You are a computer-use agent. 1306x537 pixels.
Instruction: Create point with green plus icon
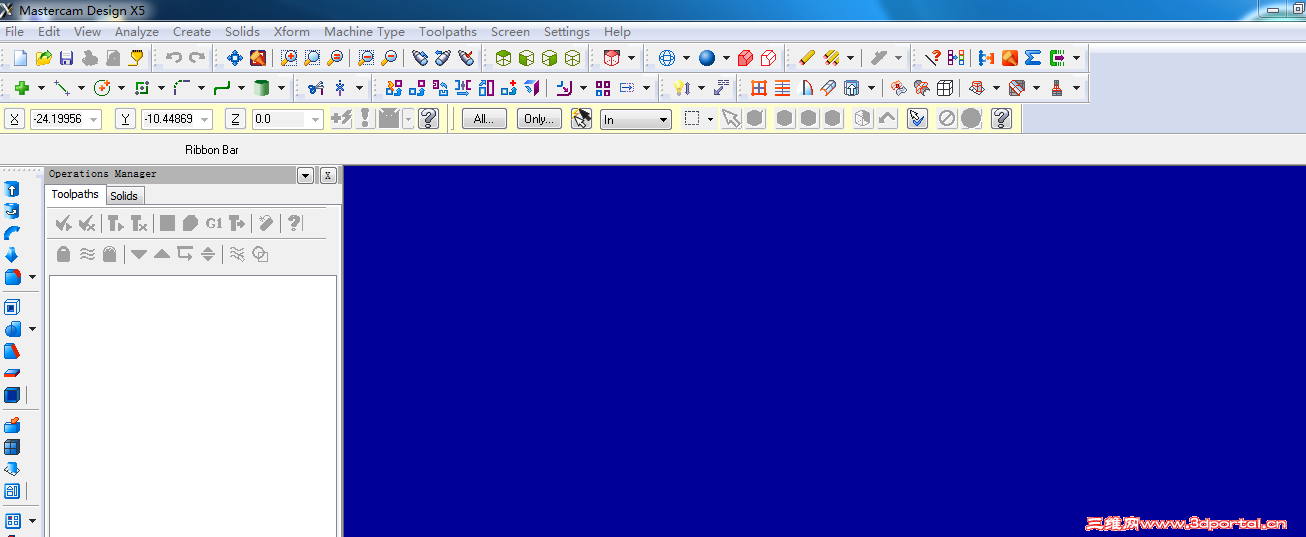pos(21,88)
